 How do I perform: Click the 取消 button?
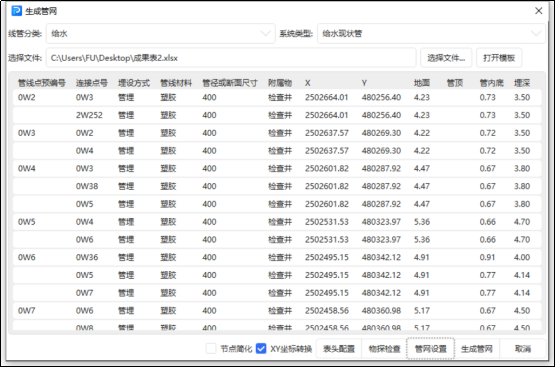pyautogui.click(x=523, y=349)
